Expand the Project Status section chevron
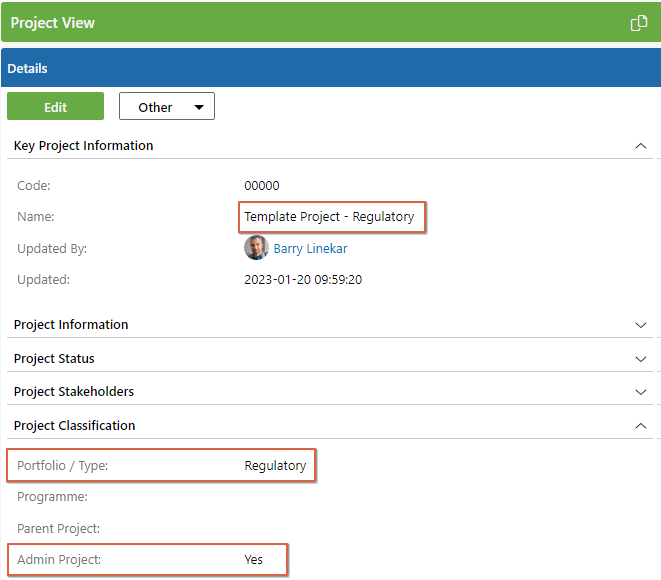This screenshot has height=580, width=661. (640, 359)
